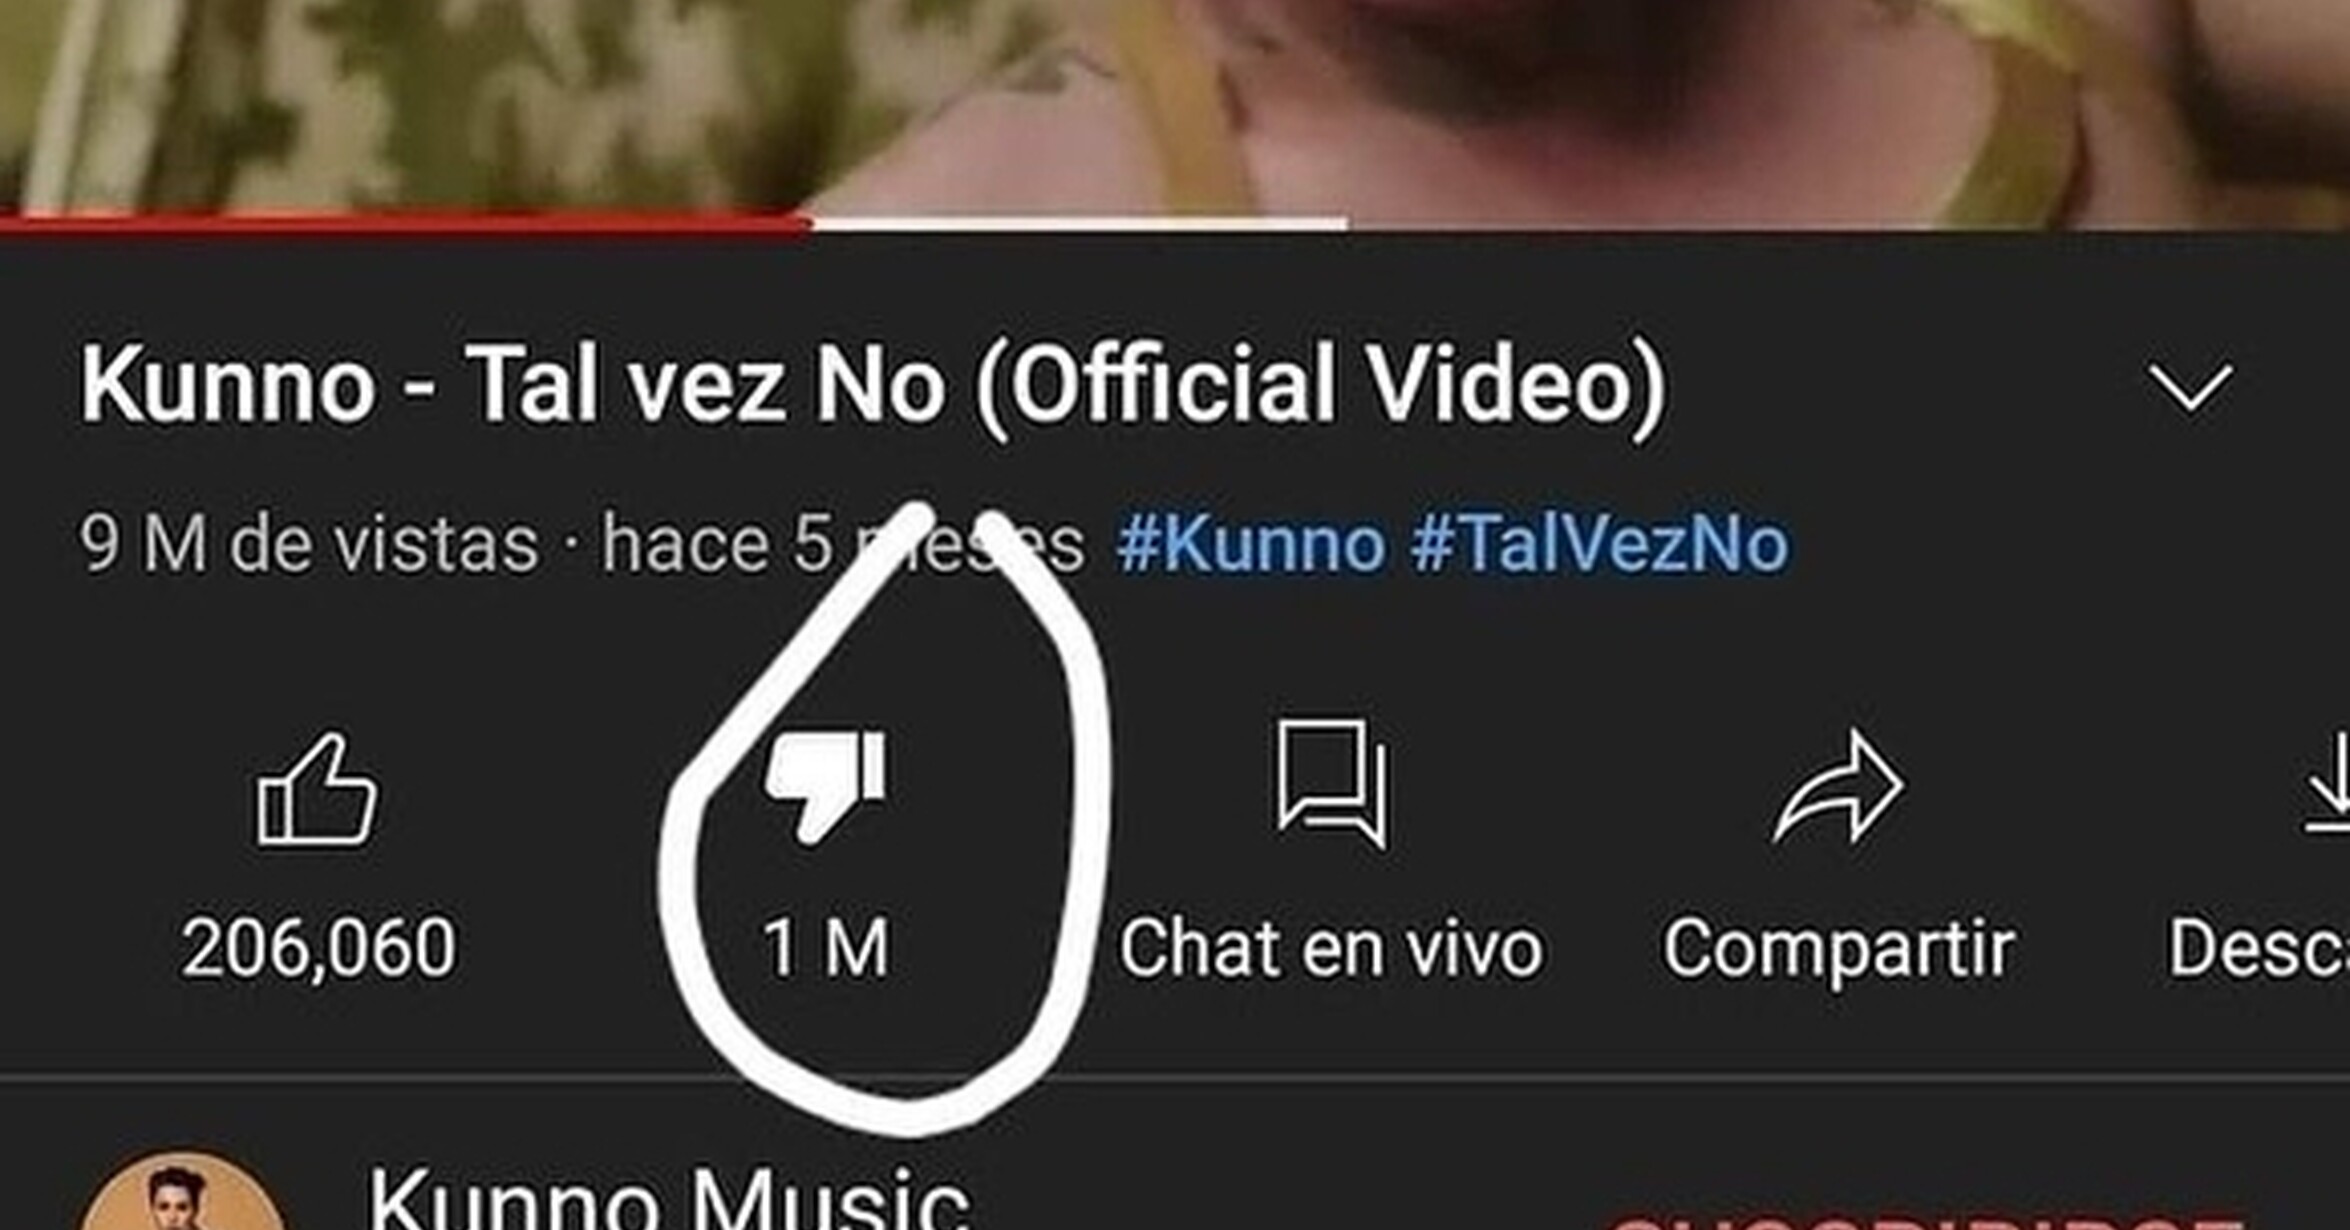
Task: Tap the share arrow icon
Action: [1839, 786]
